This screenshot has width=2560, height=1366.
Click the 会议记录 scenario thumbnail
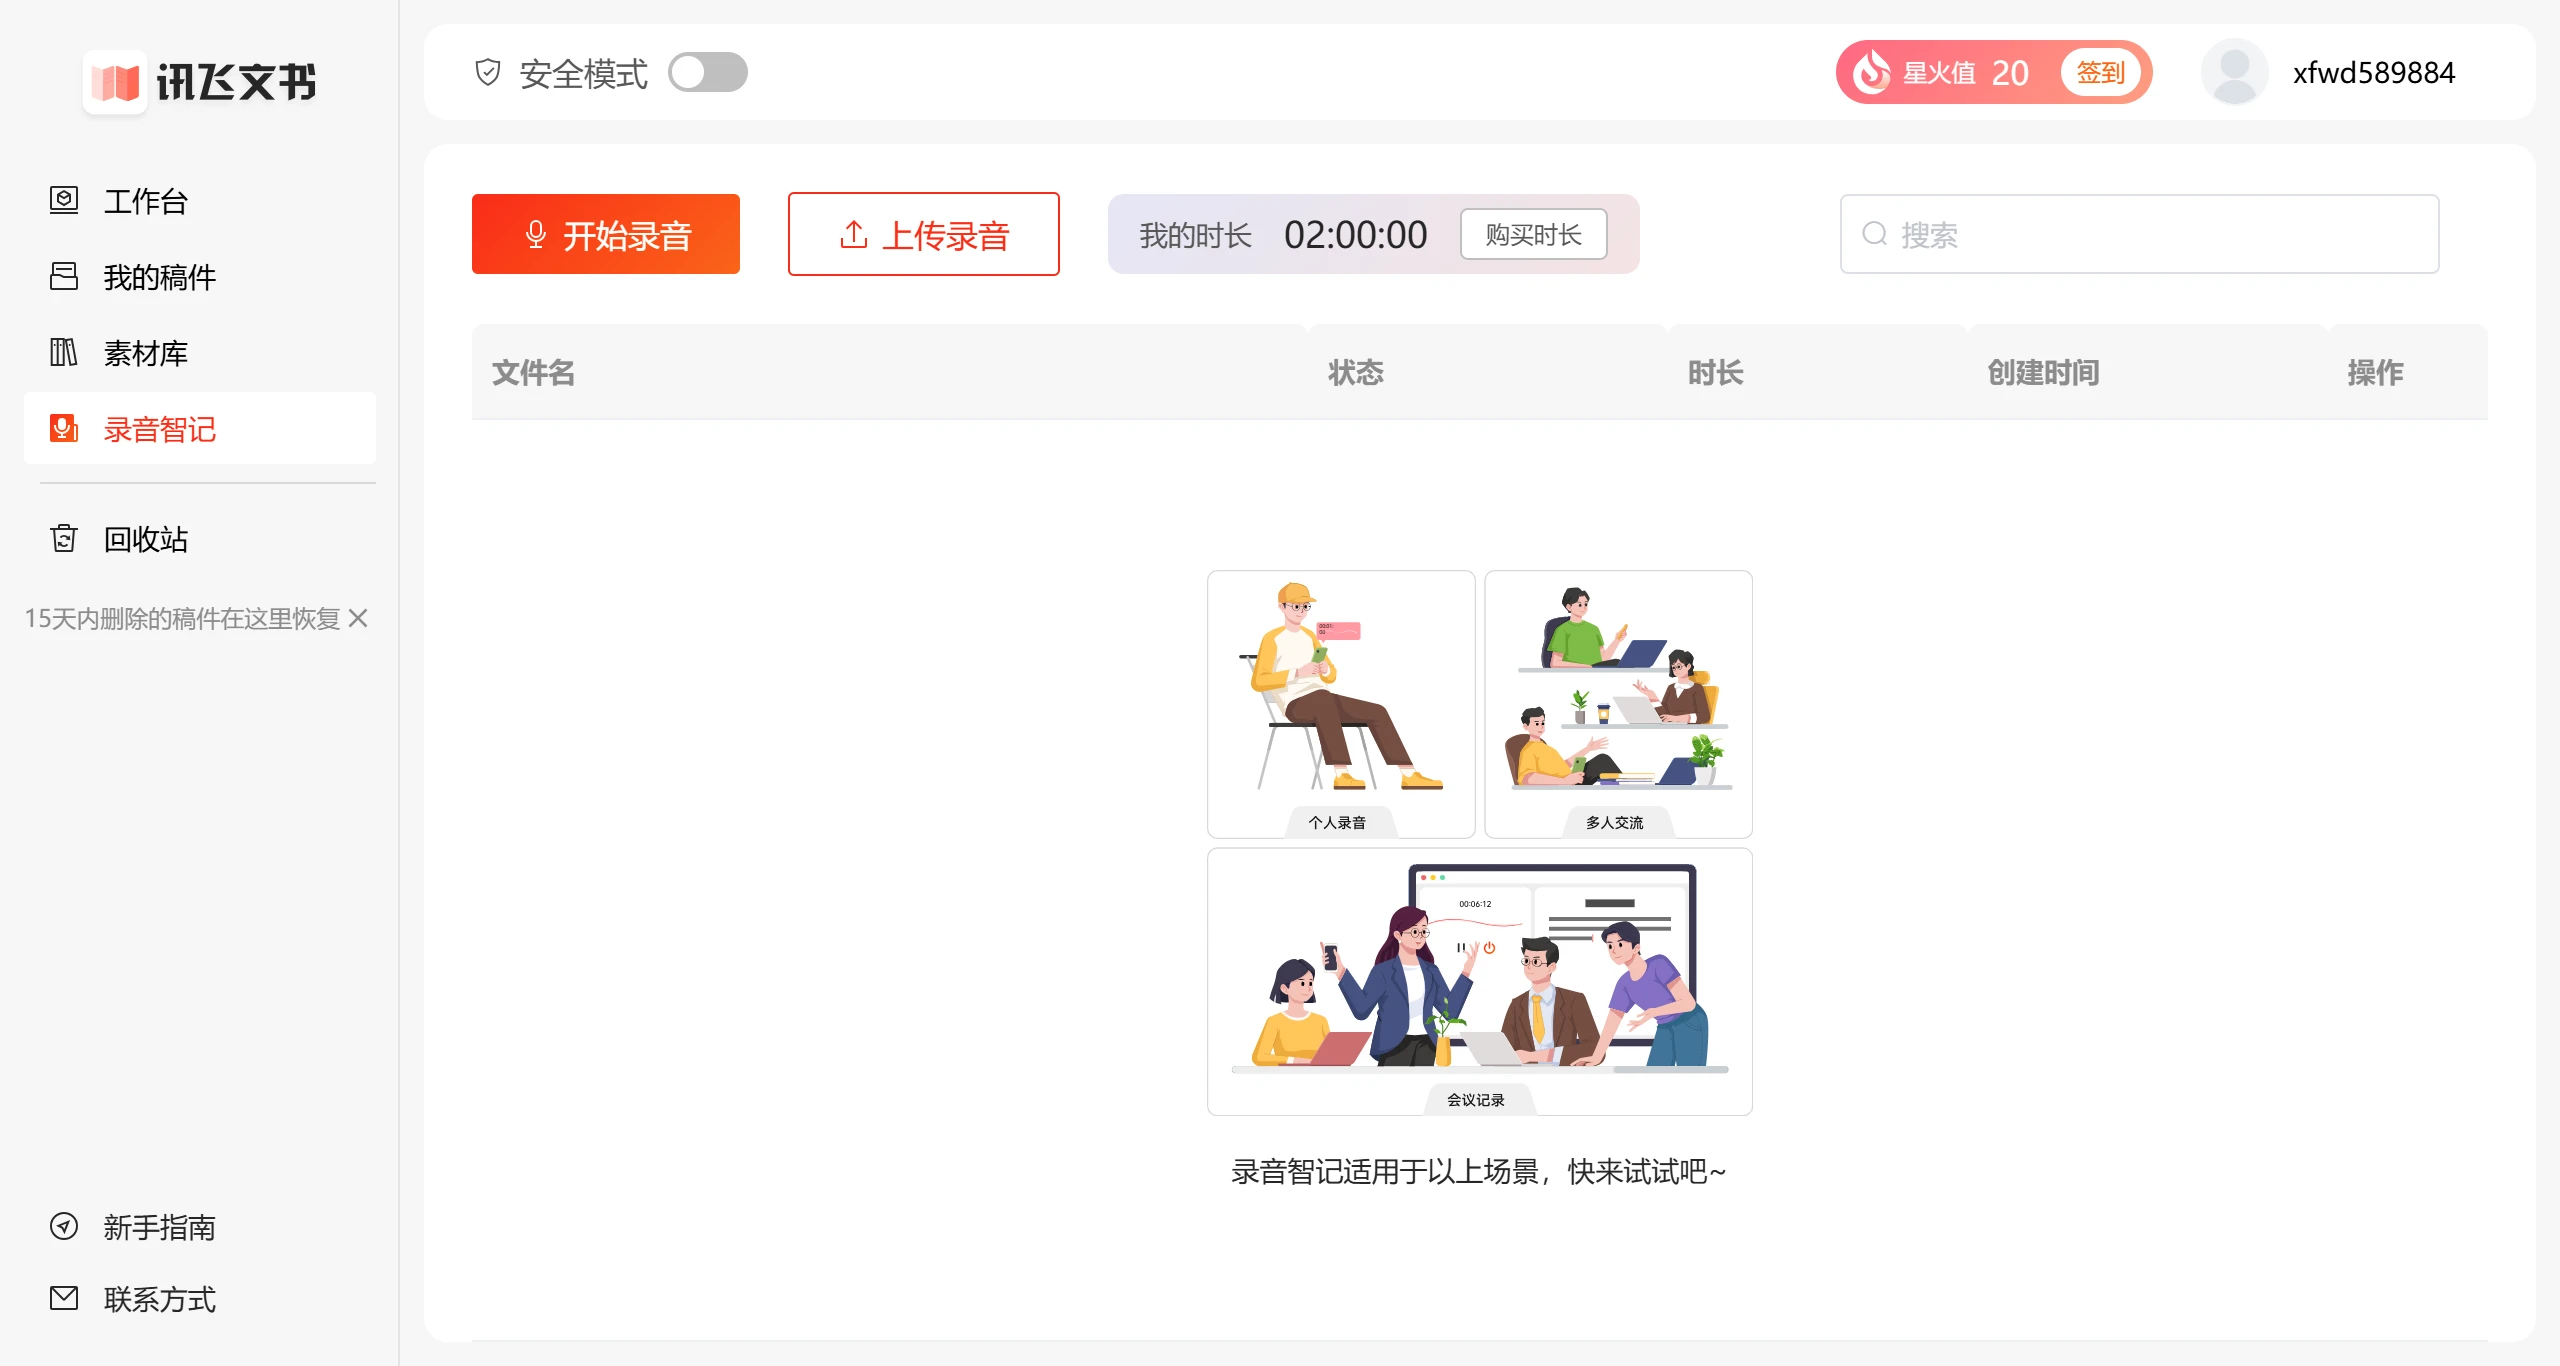[x=1479, y=981]
